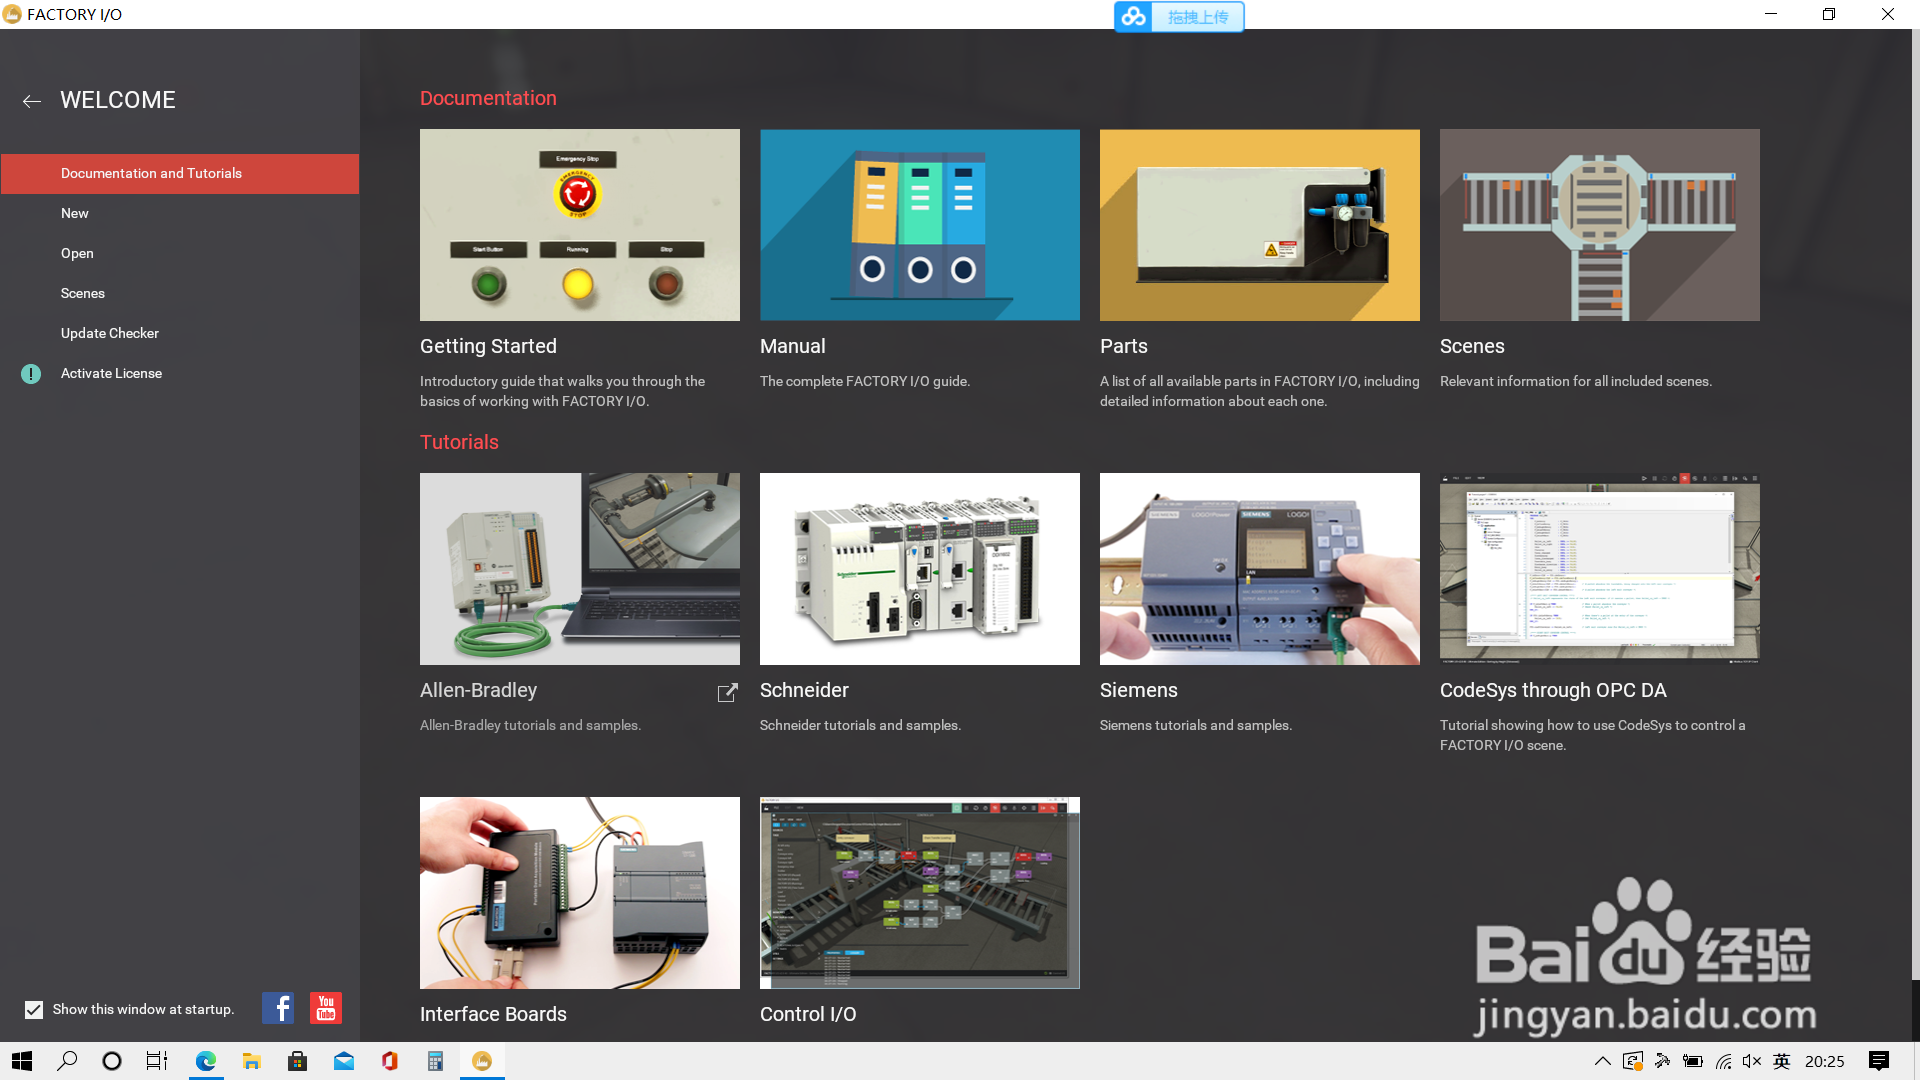Click the Interface Boards title
The image size is (1920, 1080).
(x=493, y=1015)
